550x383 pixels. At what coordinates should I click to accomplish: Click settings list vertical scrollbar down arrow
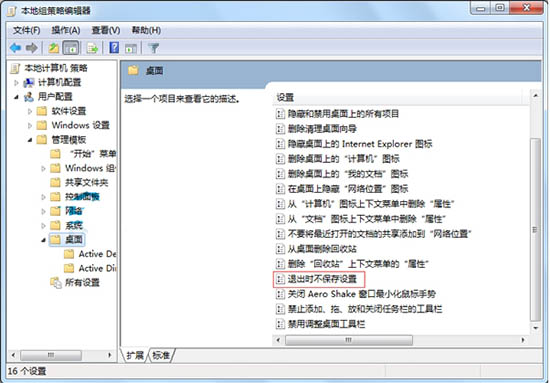535,328
